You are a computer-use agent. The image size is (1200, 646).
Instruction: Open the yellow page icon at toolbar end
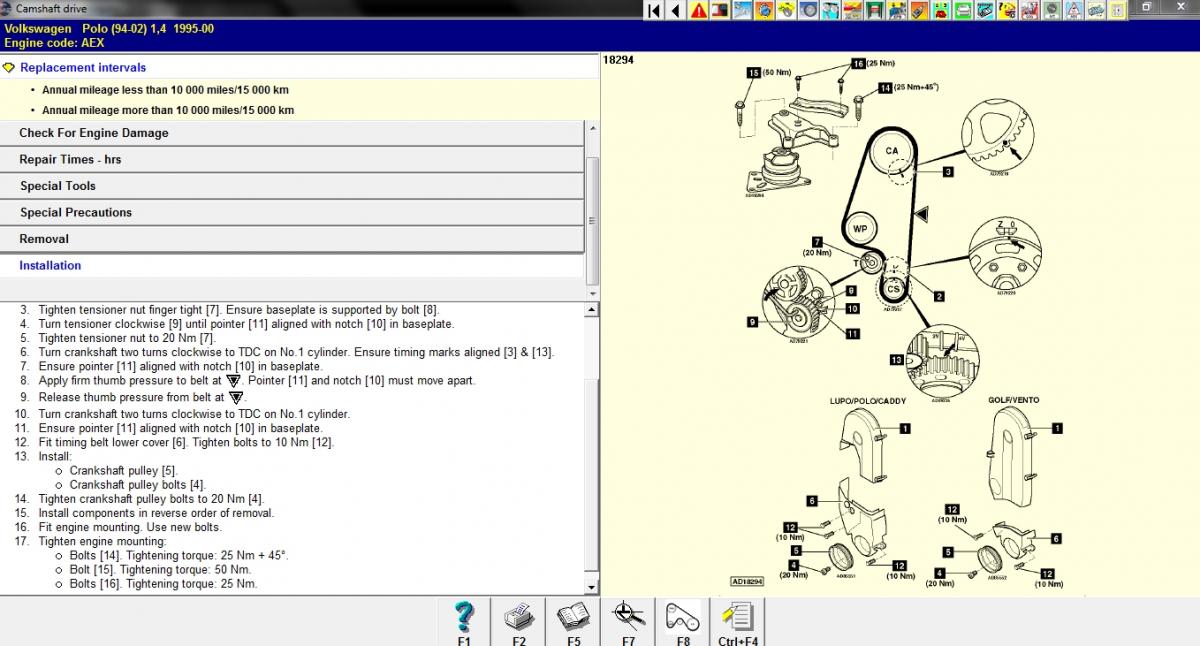[1117, 10]
